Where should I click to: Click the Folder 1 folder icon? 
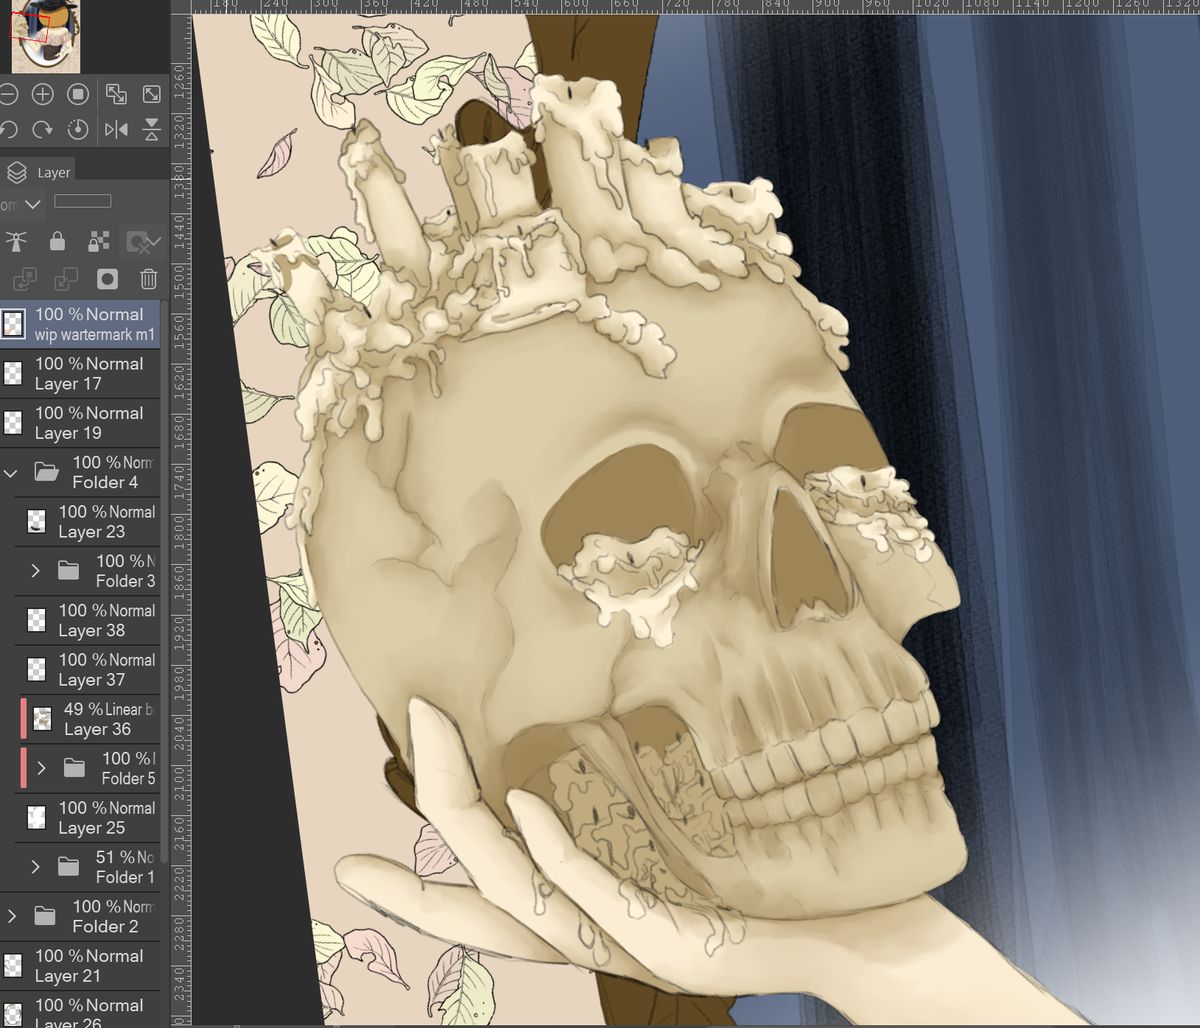[68, 866]
